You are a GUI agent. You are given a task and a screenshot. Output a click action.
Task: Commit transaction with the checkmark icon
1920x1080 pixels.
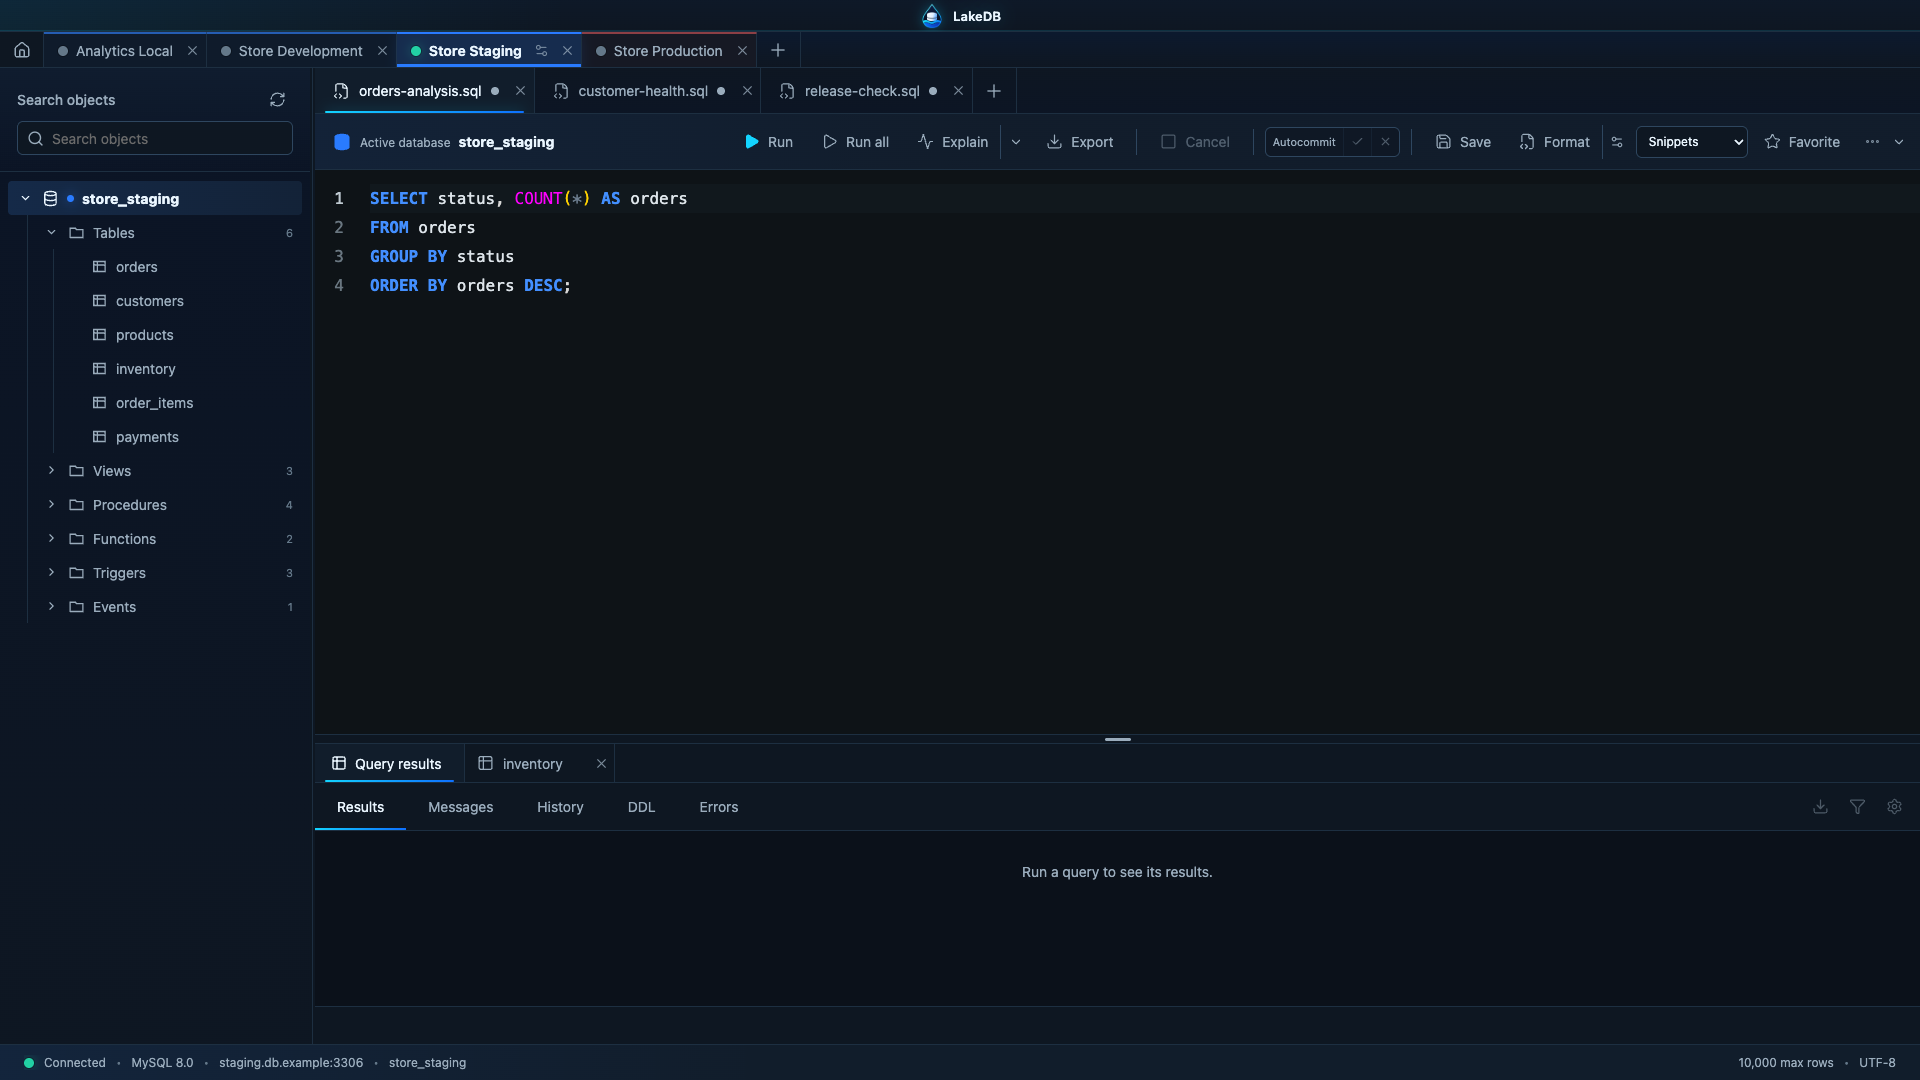[1357, 142]
